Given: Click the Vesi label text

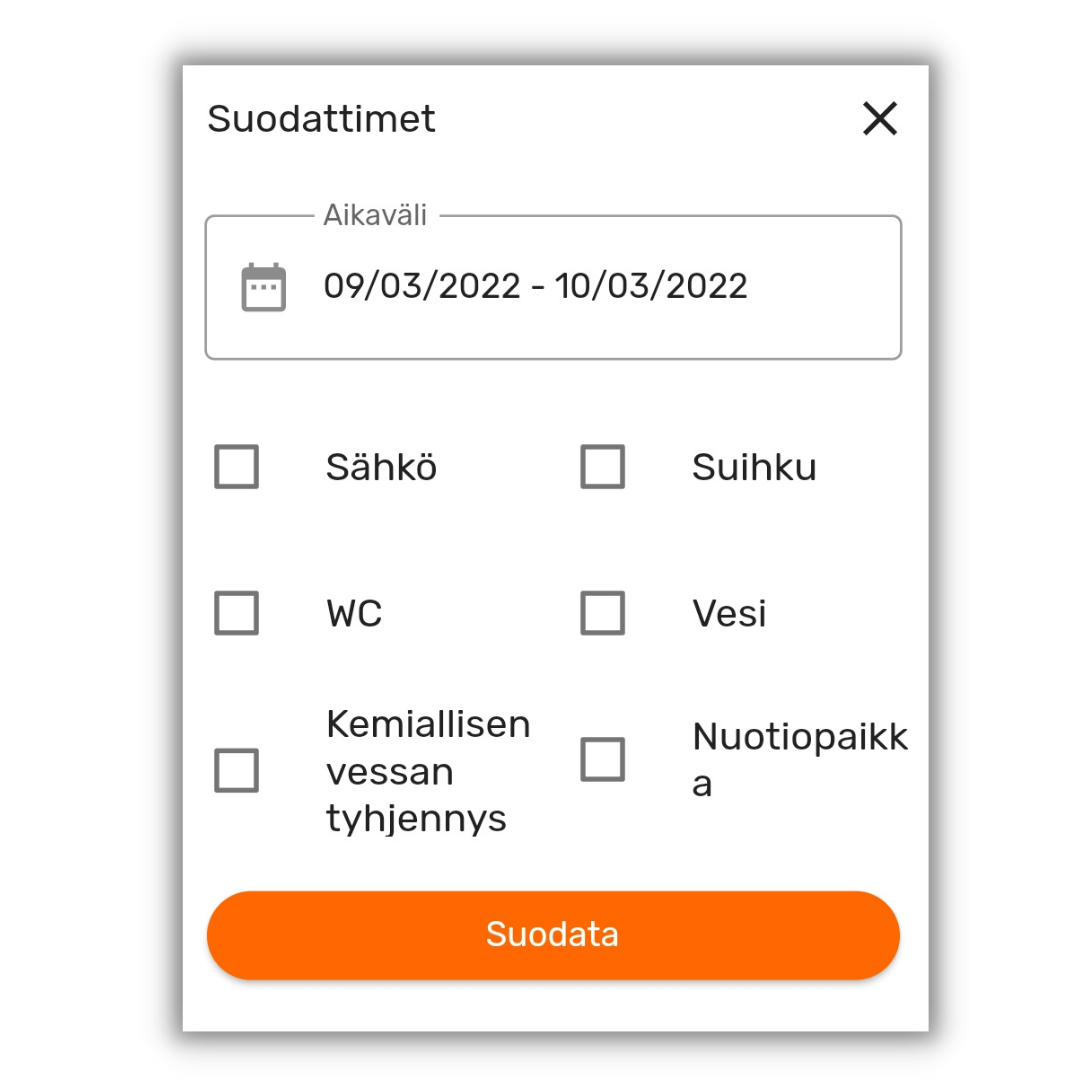Looking at the screenshot, I should click(x=729, y=614).
